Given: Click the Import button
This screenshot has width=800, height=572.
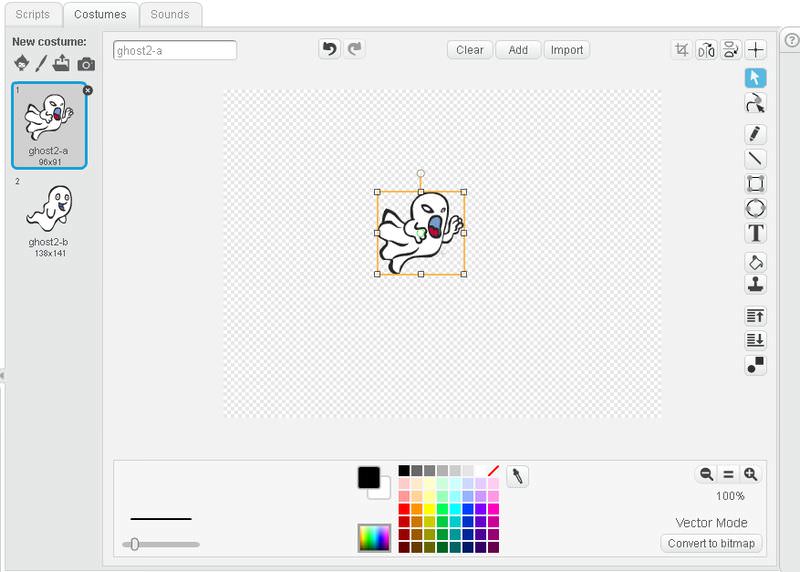Looking at the screenshot, I should 567,50.
